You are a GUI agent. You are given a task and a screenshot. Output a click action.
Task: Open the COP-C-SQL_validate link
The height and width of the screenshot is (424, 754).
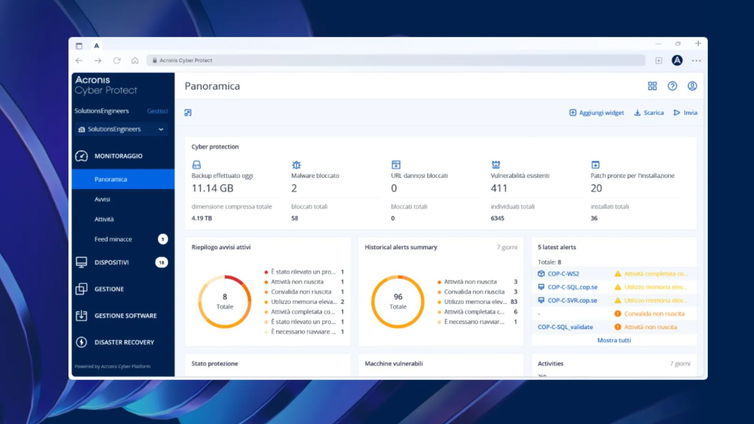565,327
